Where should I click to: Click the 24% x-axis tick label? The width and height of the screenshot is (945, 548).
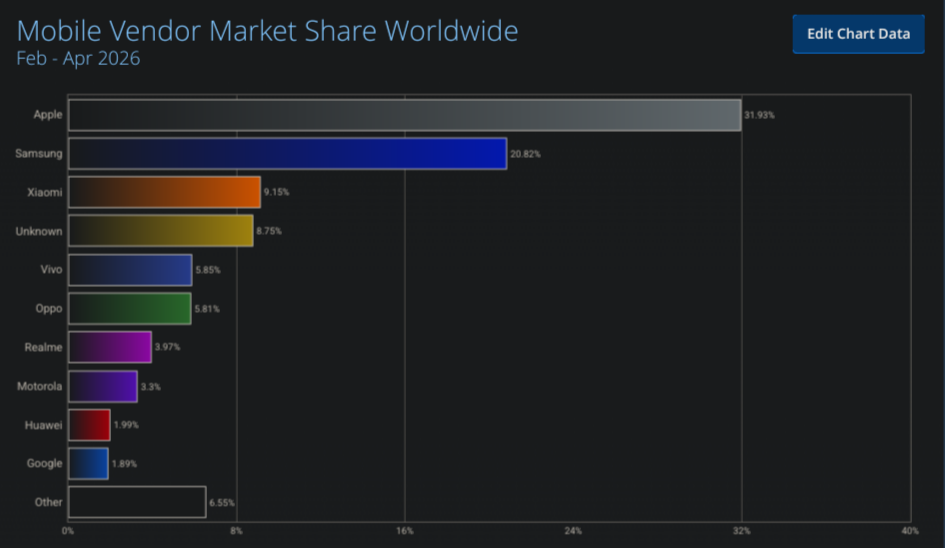click(x=573, y=531)
